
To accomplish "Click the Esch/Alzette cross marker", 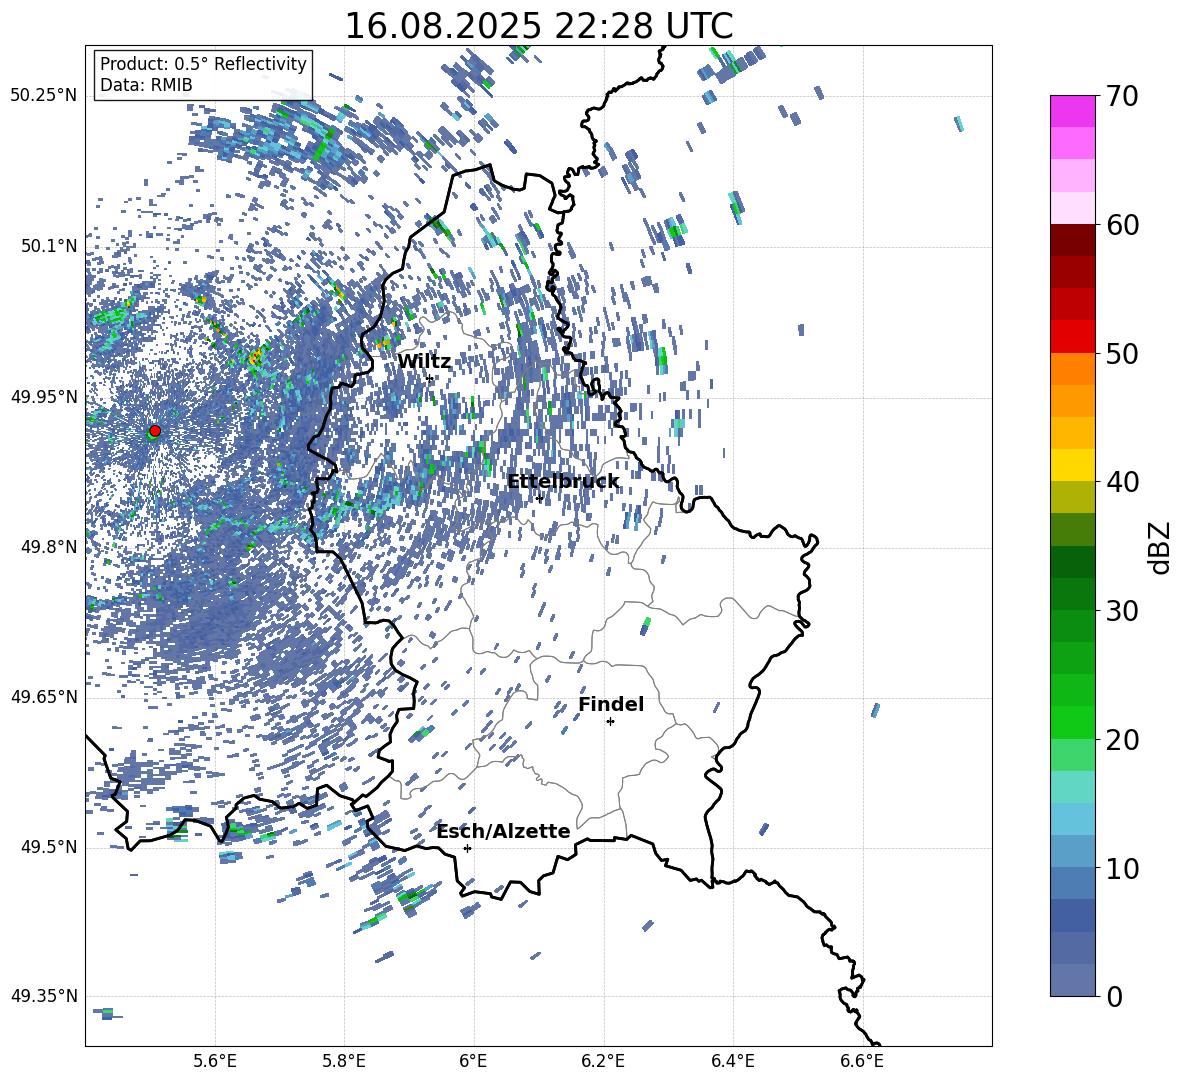I will pos(467,848).
